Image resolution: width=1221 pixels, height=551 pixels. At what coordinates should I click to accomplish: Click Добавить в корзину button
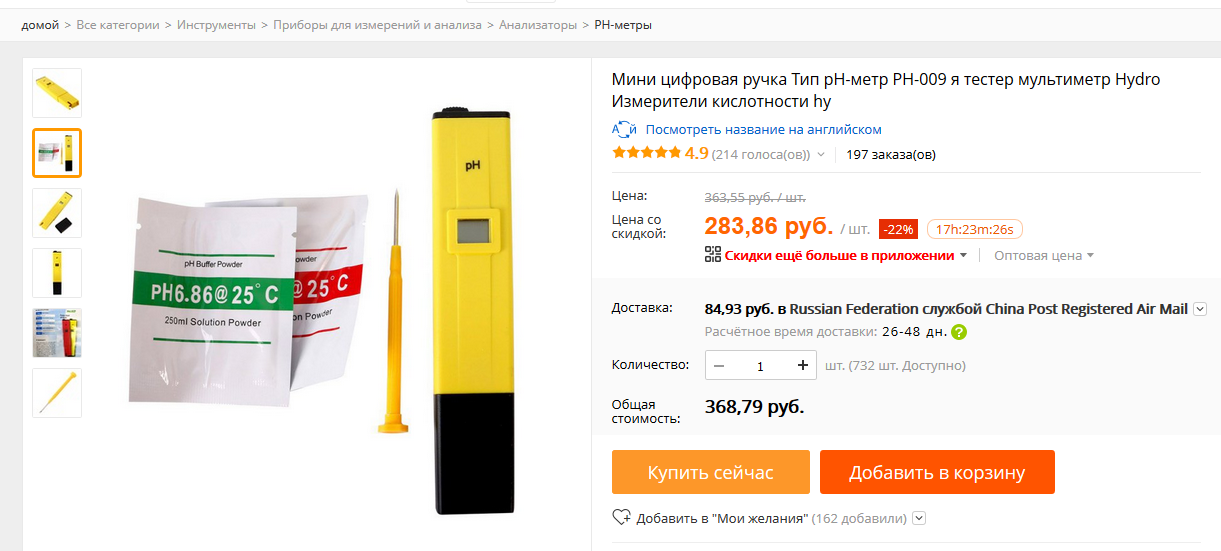[x=937, y=472]
